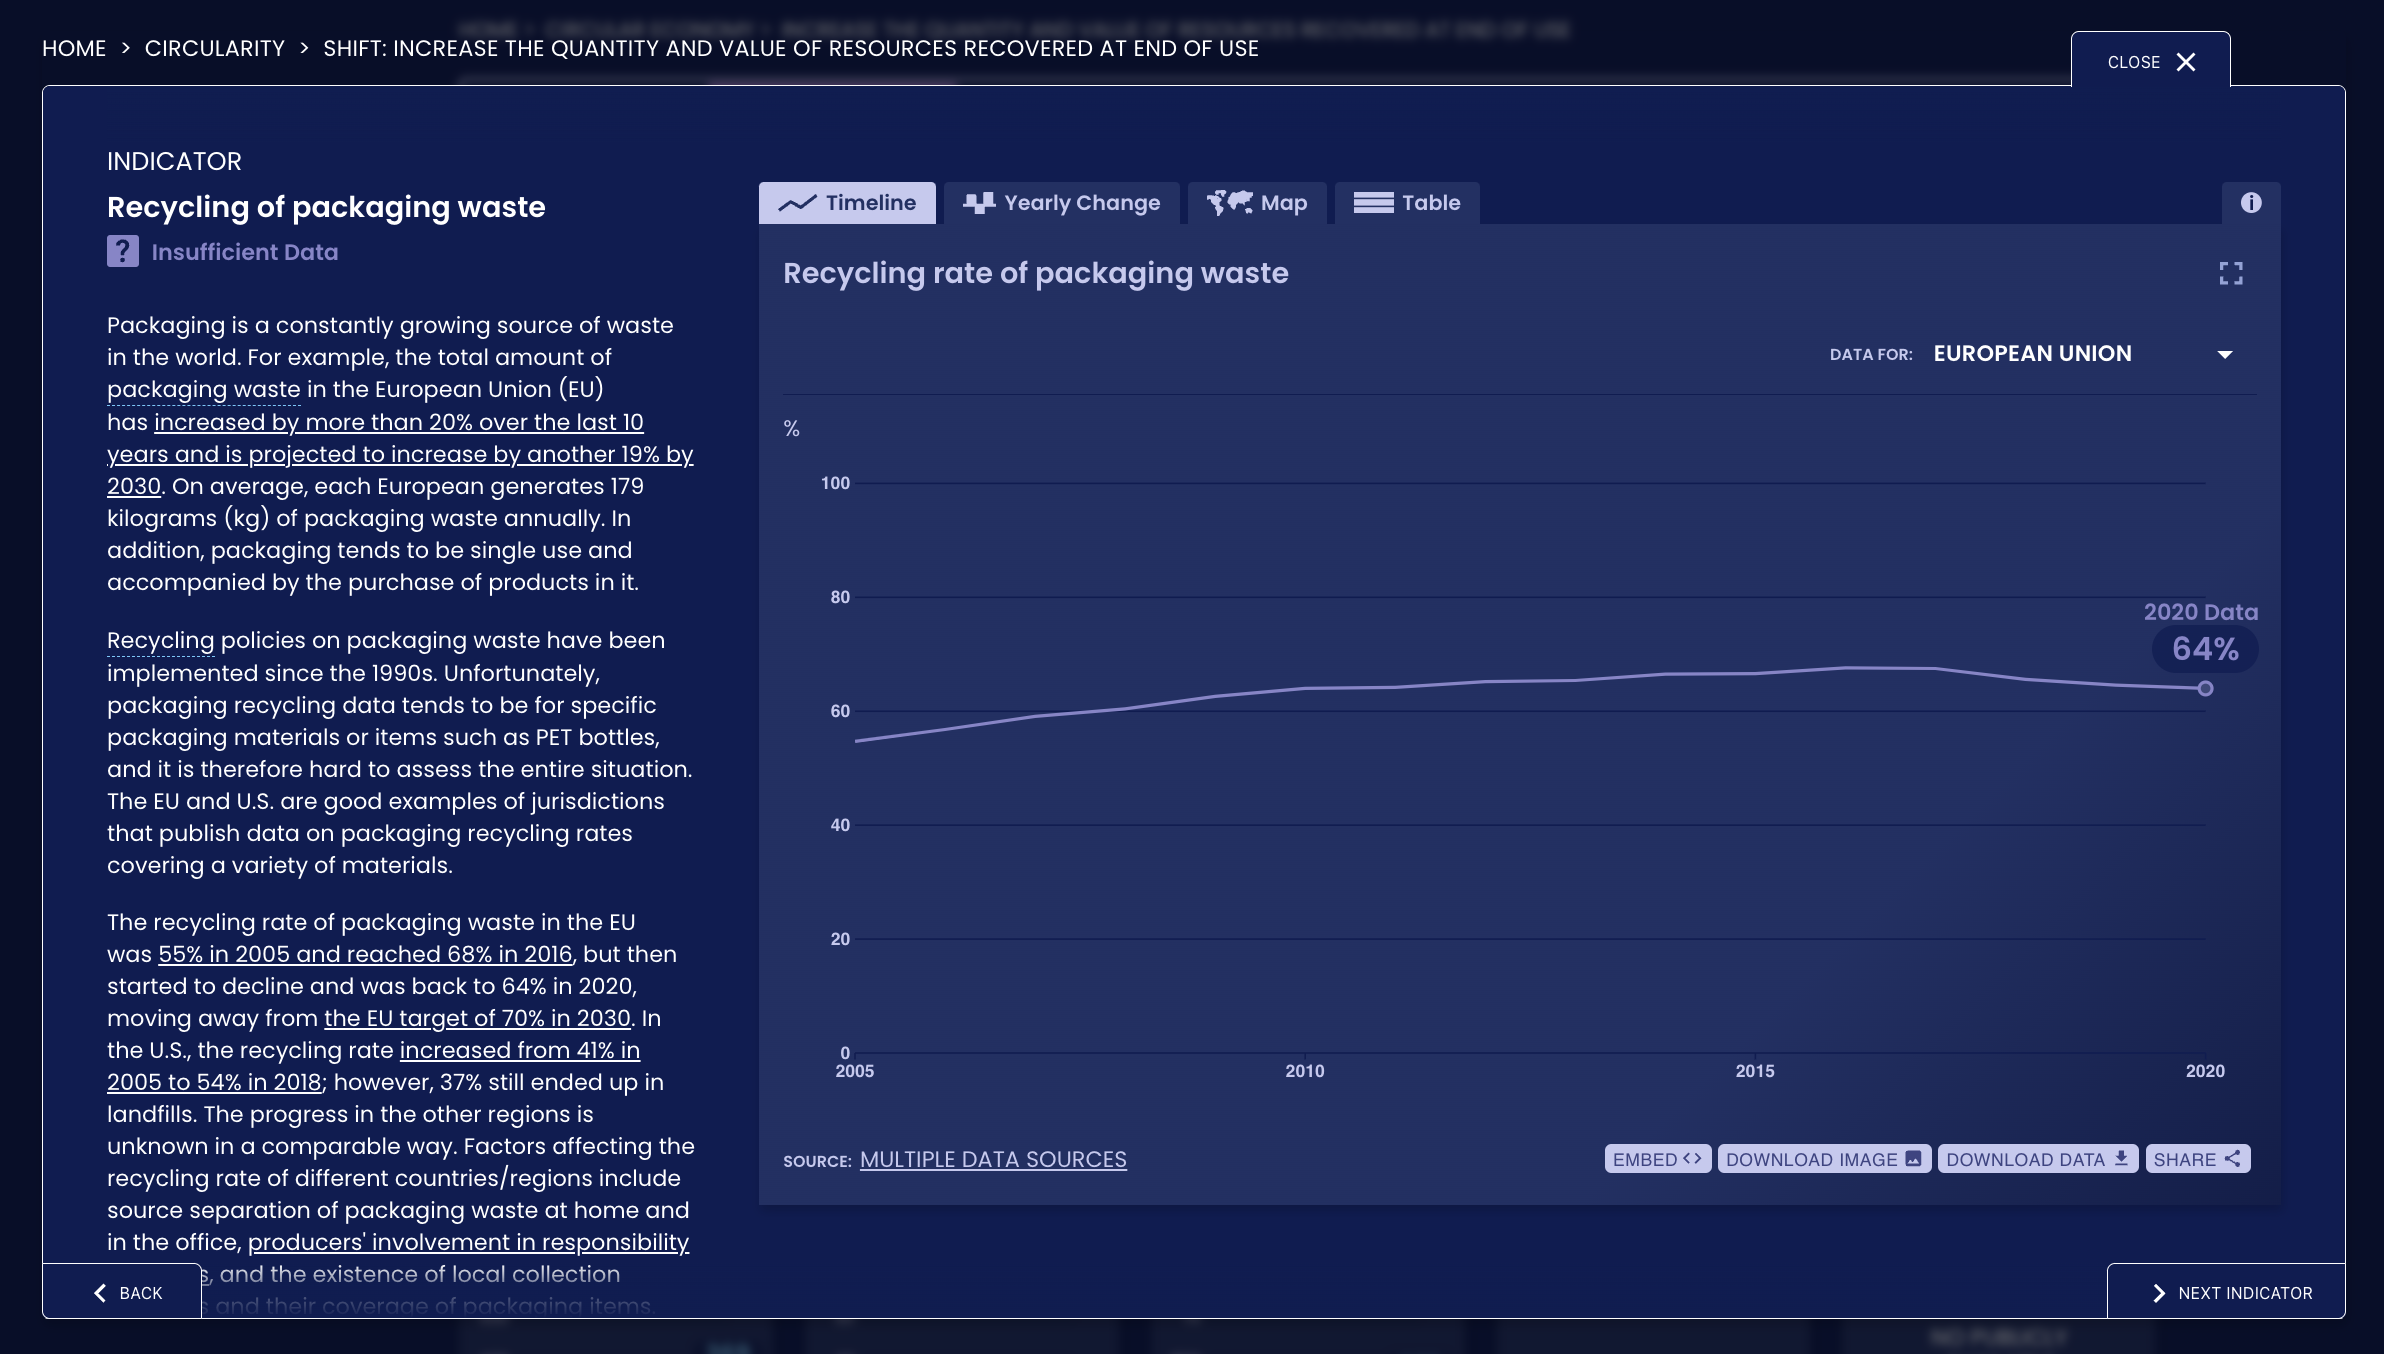This screenshot has width=2384, height=1354.
Task: Click Download Image button
Action: [x=1824, y=1159]
